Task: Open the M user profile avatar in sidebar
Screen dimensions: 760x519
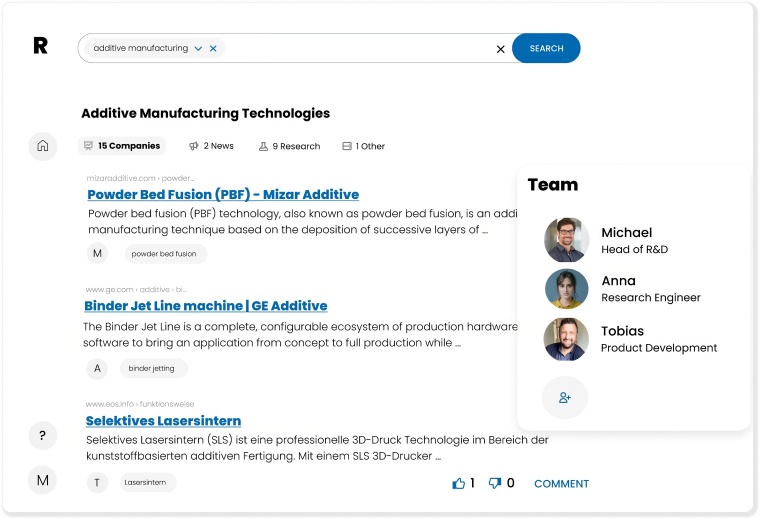Action: (x=42, y=481)
